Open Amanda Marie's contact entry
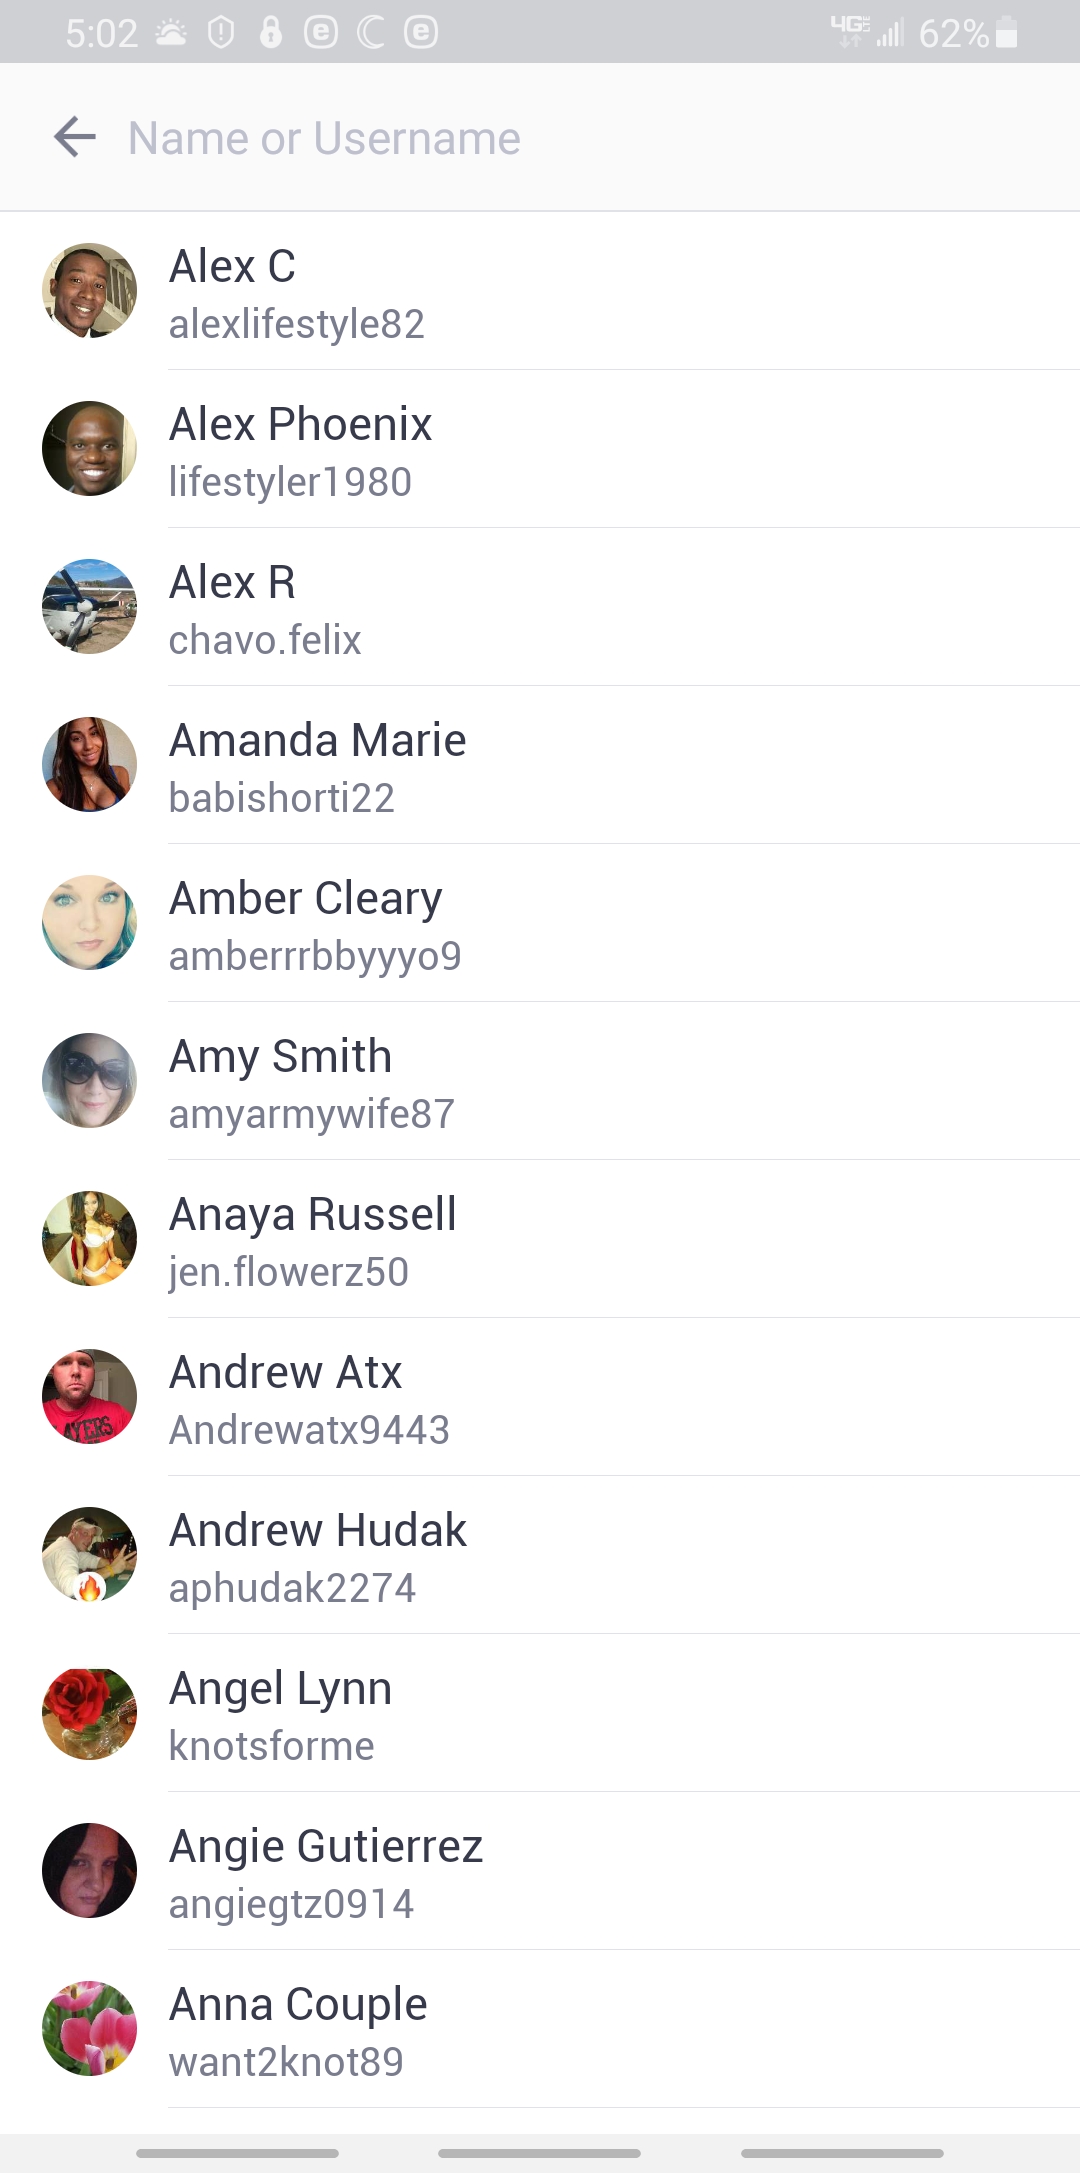The image size is (1080, 2173). (540, 765)
